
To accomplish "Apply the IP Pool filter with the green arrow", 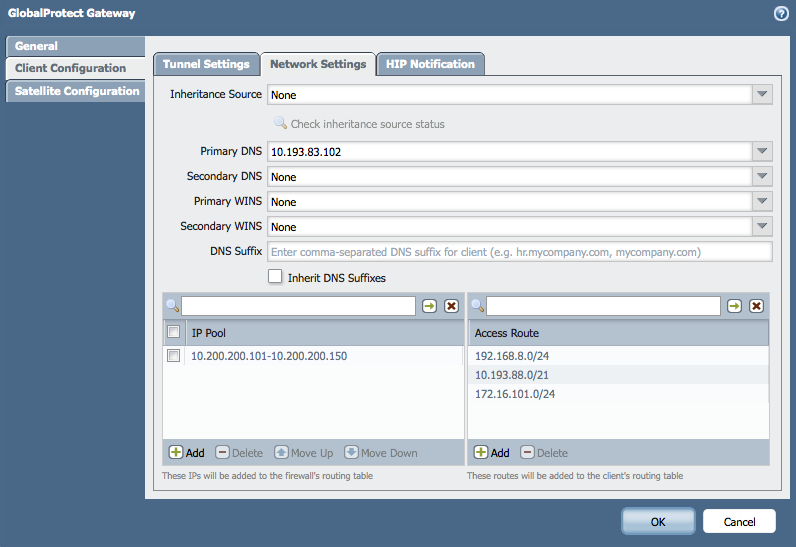I will [429, 306].
